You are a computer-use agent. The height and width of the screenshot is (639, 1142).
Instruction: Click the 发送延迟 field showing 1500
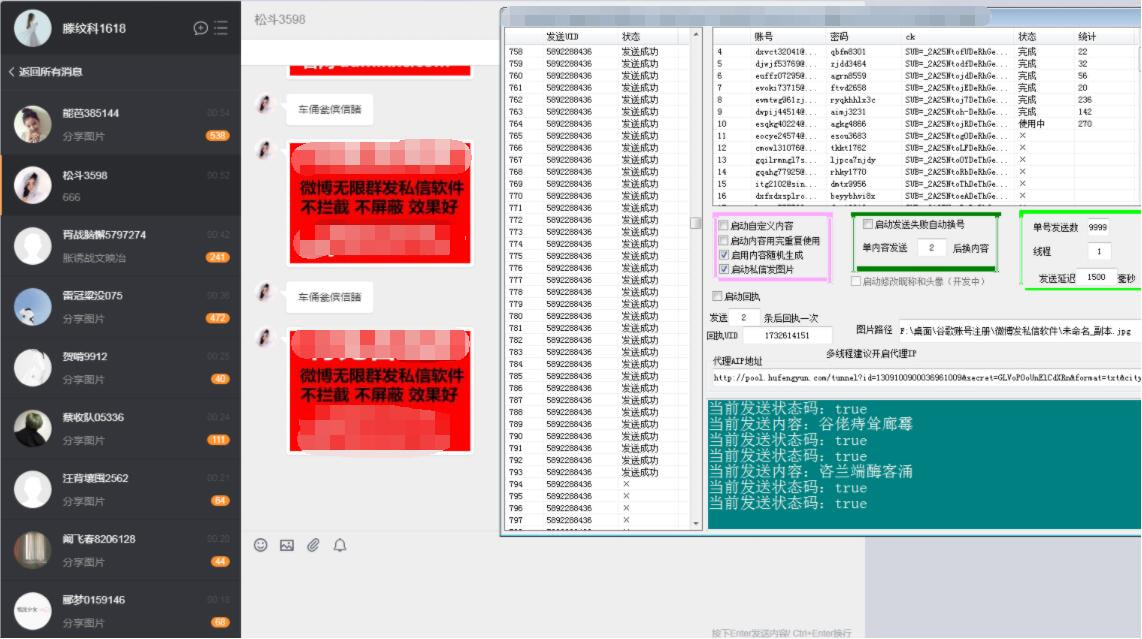[x=1096, y=278]
